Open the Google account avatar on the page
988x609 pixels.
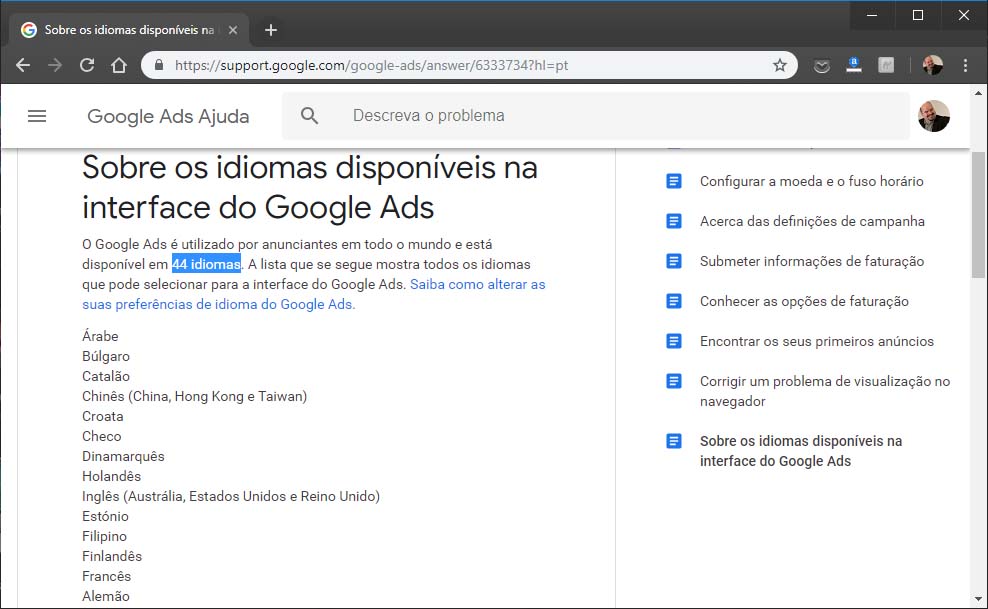coord(934,116)
